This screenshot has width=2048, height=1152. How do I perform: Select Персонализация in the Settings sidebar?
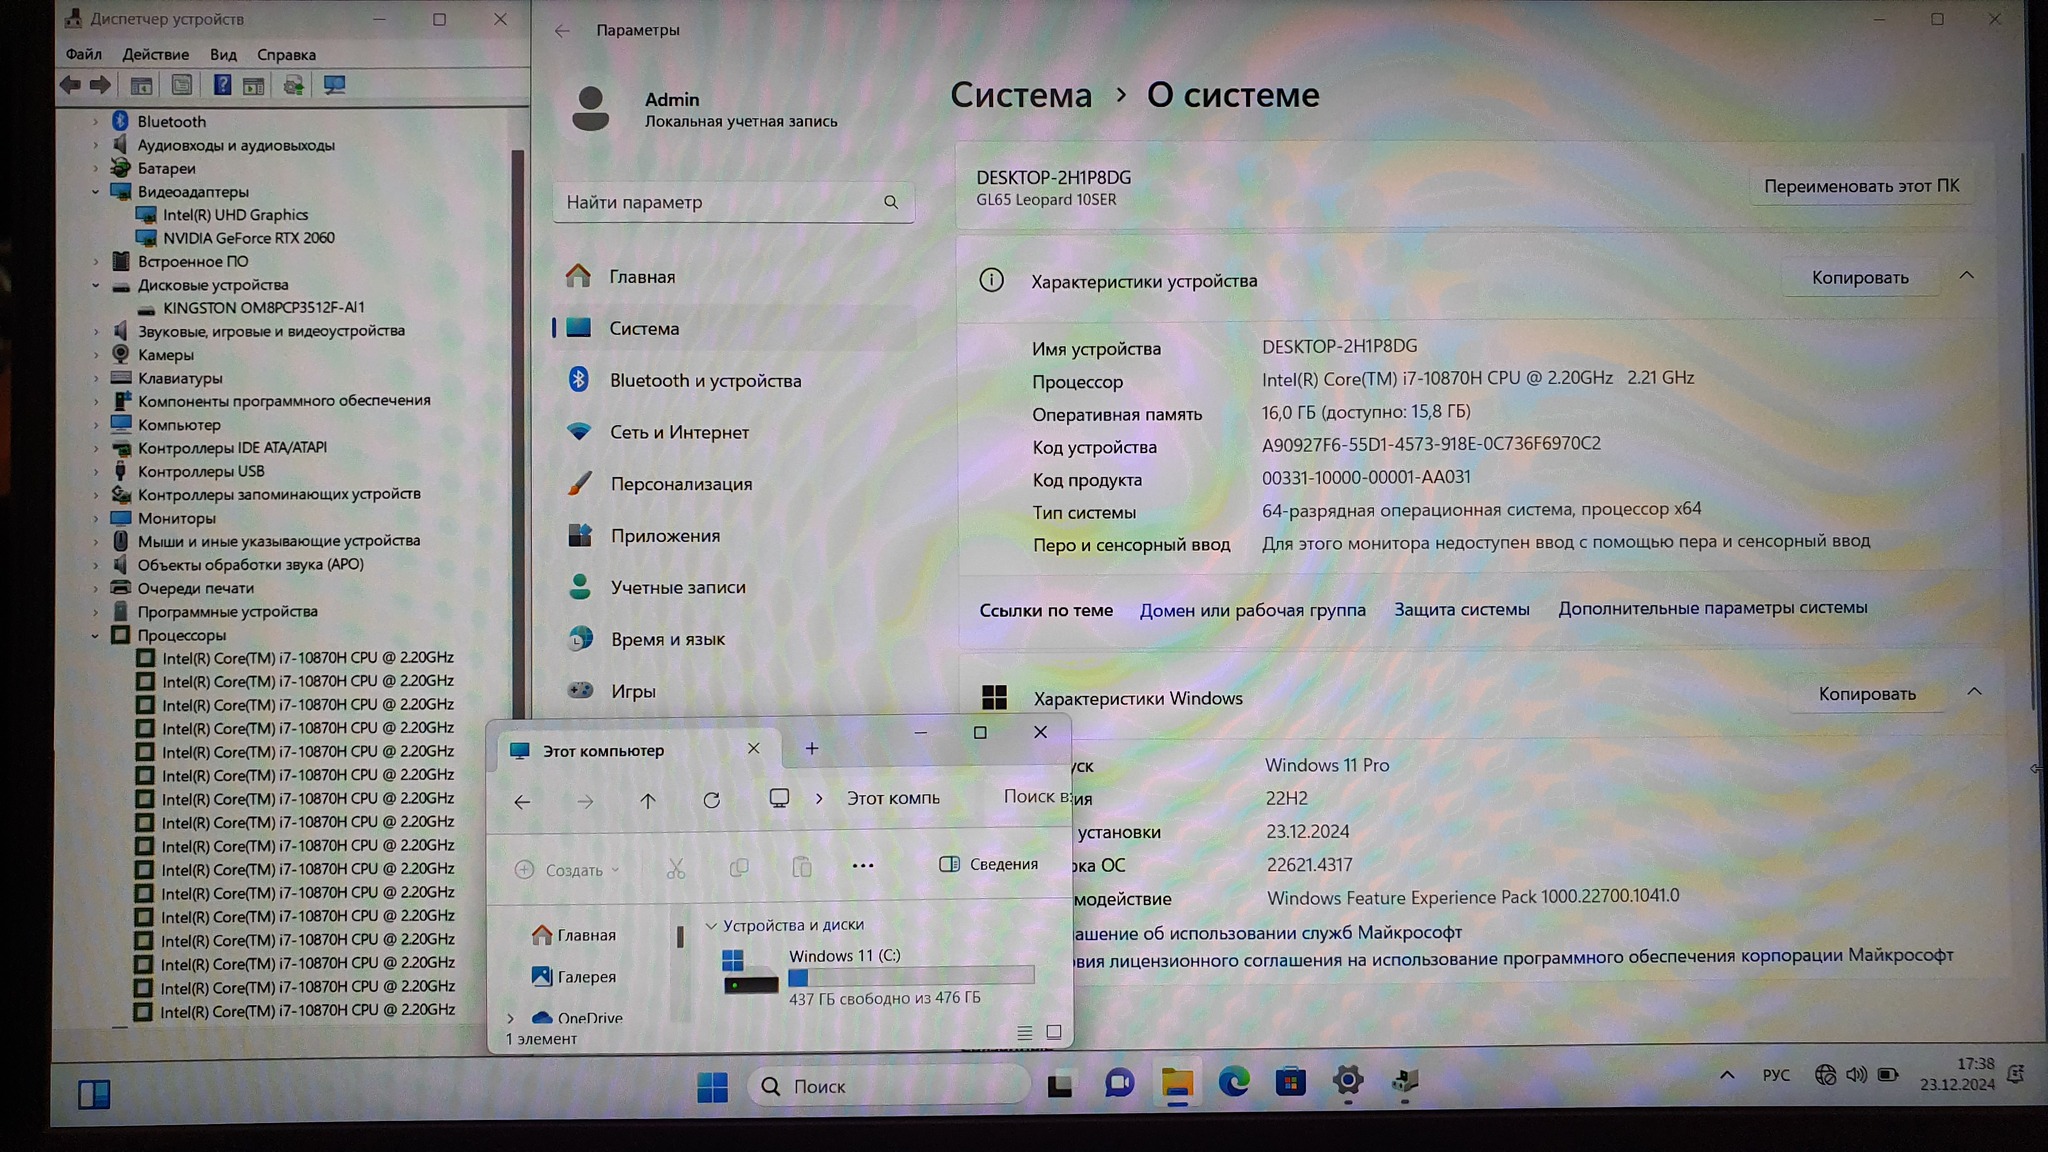coord(681,484)
